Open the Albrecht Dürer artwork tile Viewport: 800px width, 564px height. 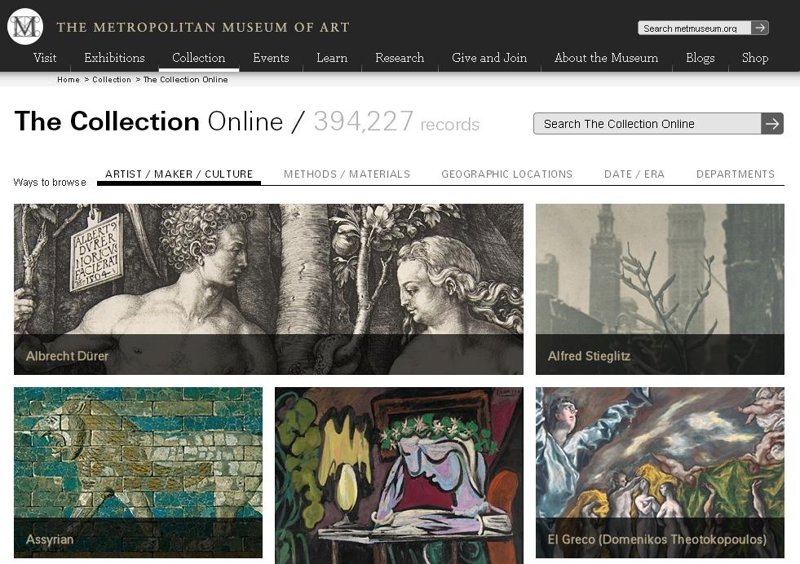(268, 289)
